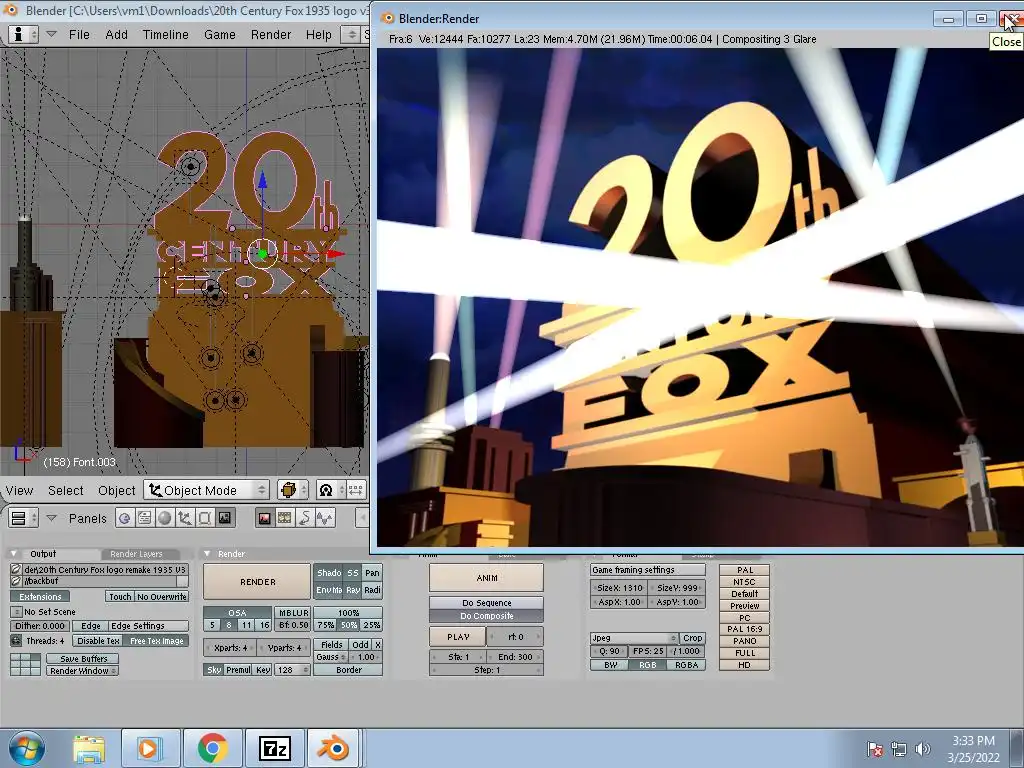Toggle Ray tracing option
The height and width of the screenshot is (768, 1024).
353,590
